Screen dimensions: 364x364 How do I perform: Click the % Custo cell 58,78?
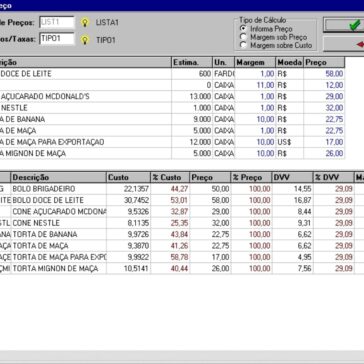pyautogui.click(x=170, y=257)
